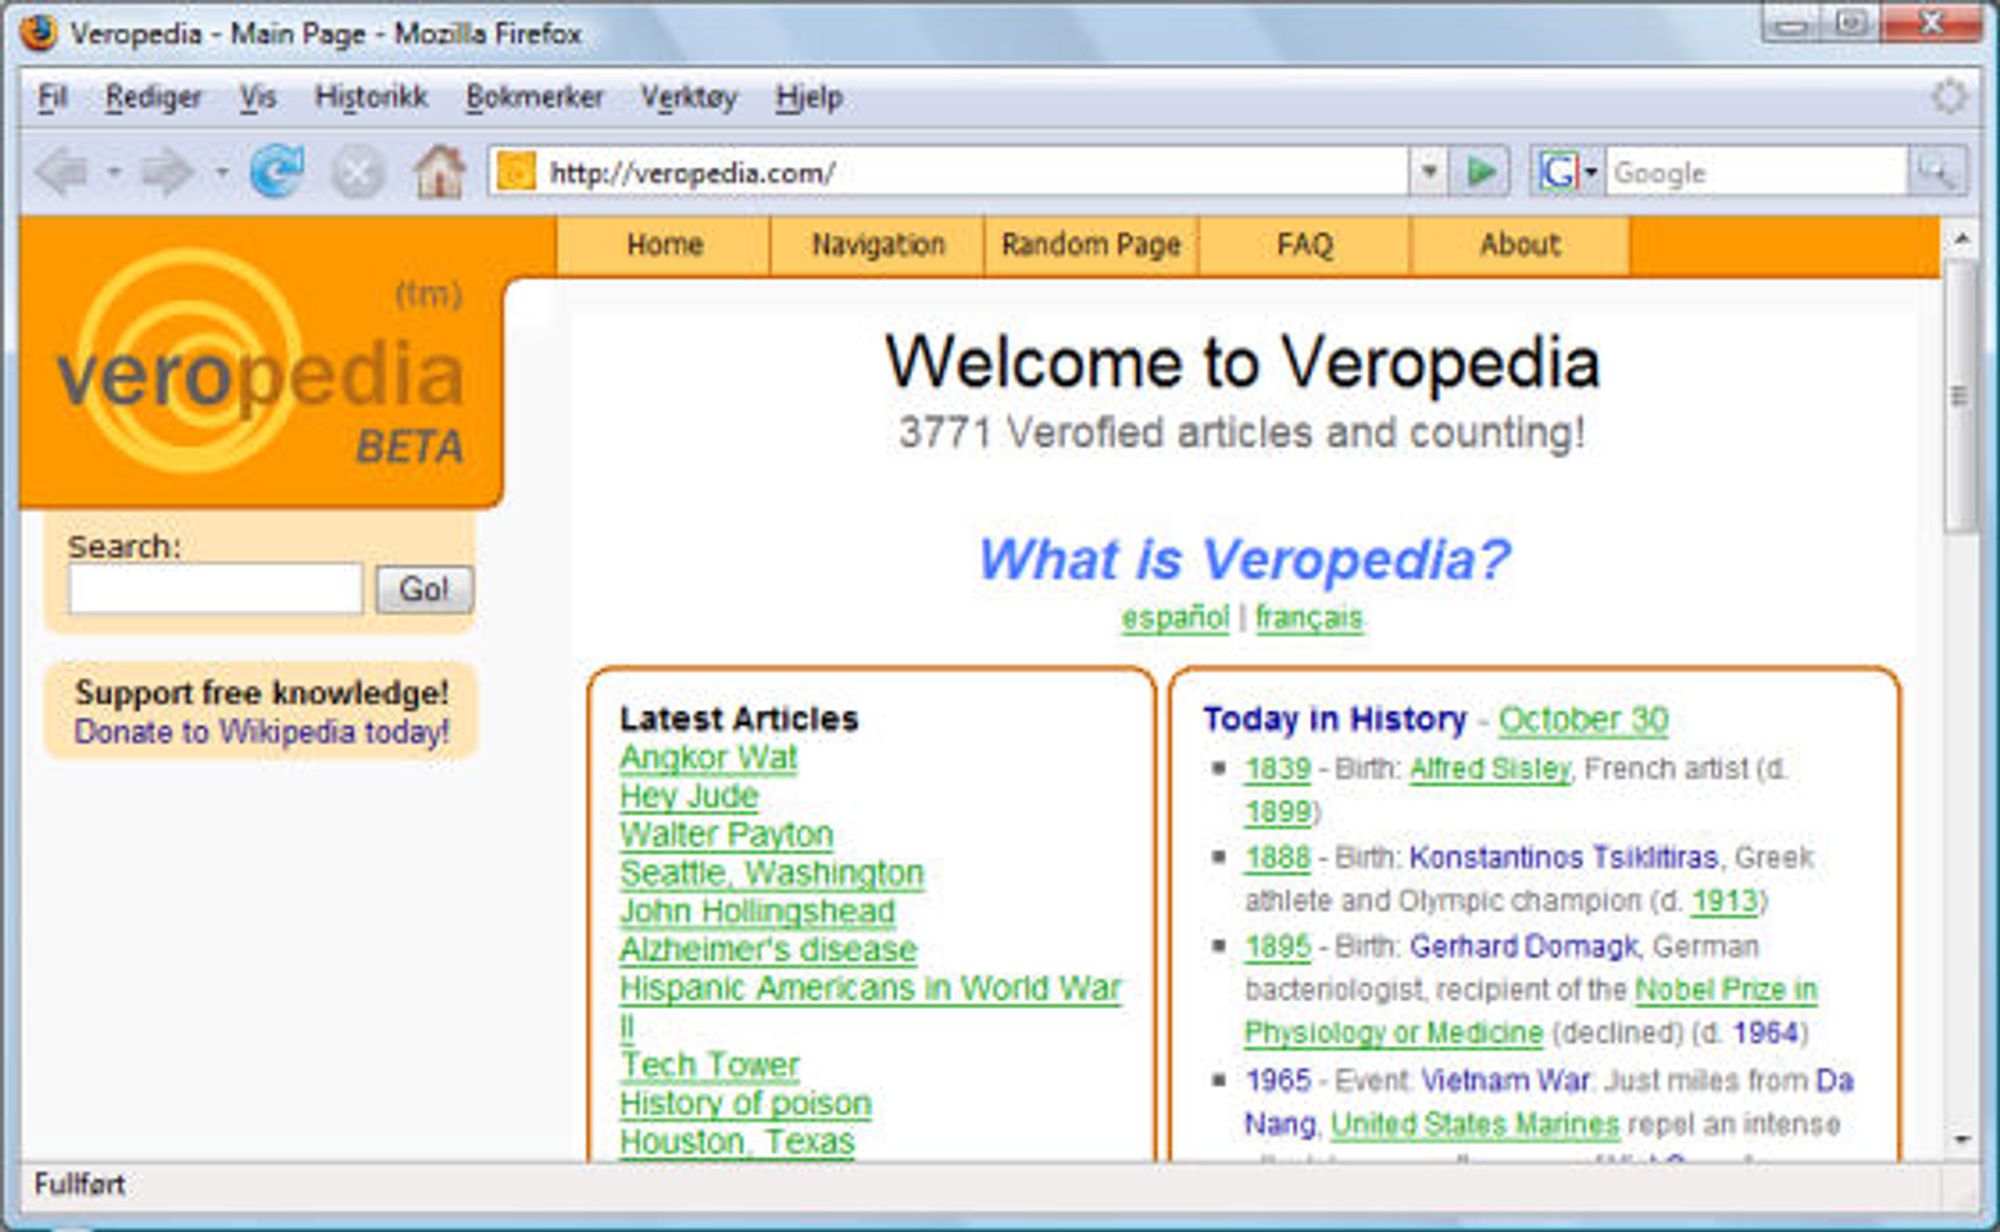Viewport: 2000px width, 1232px height.
Task: Open the Gerhard Domagk link
Action: [1523, 946]
